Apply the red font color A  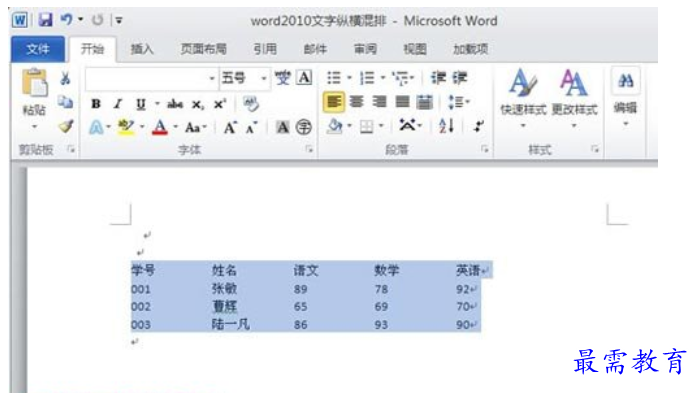(x=160, y=128)
